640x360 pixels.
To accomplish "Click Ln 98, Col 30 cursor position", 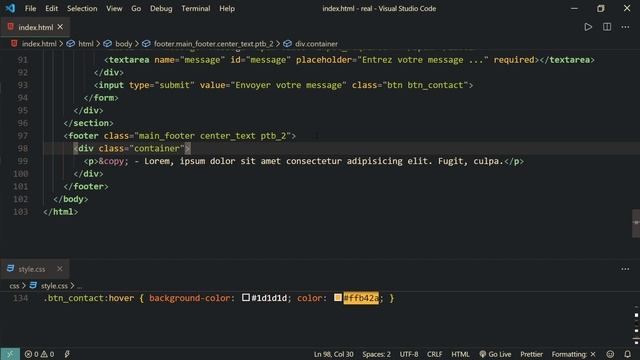I will pos(333,354).
